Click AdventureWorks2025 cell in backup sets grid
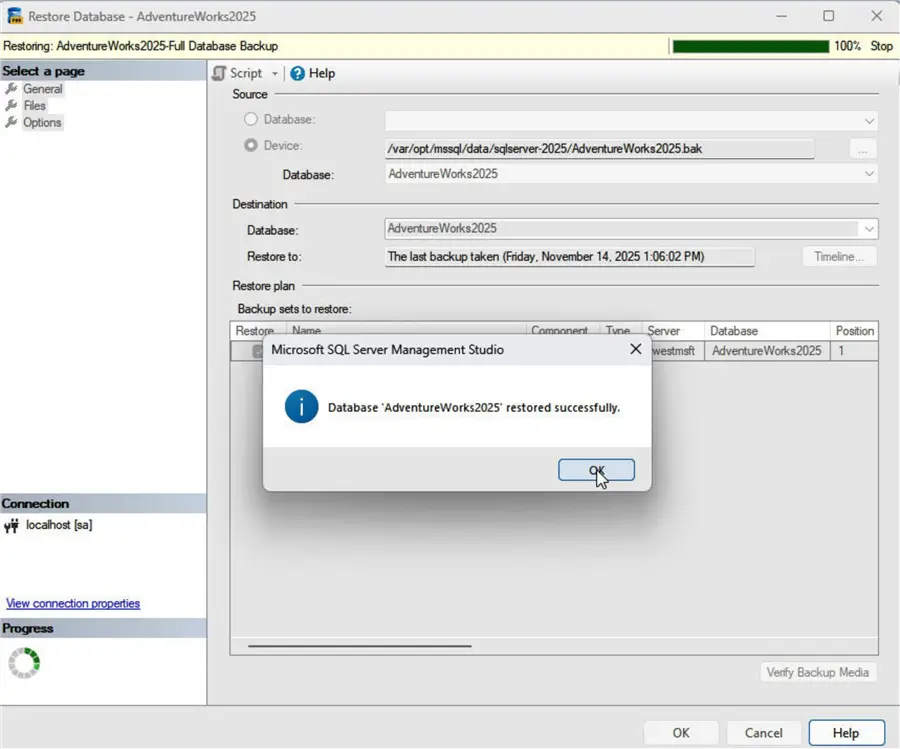 point(766,351)
